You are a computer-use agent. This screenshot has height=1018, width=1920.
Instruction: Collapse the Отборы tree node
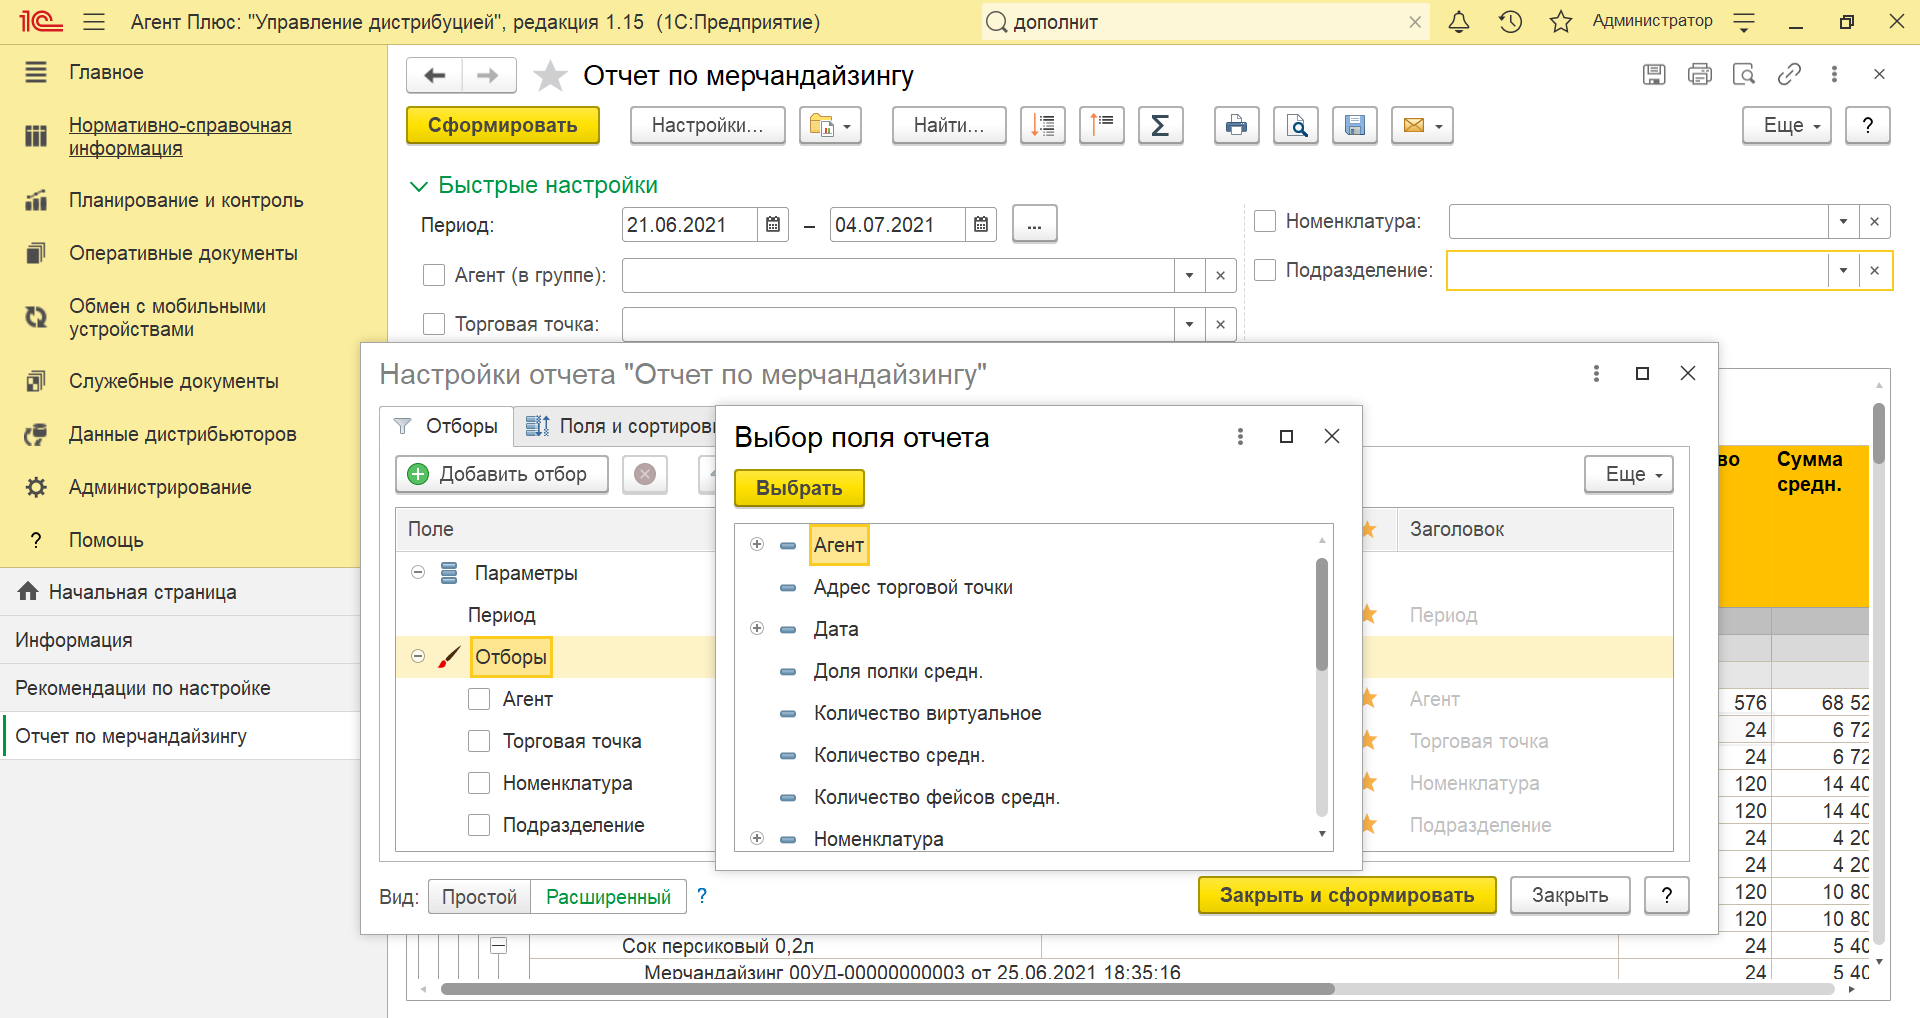418,657
